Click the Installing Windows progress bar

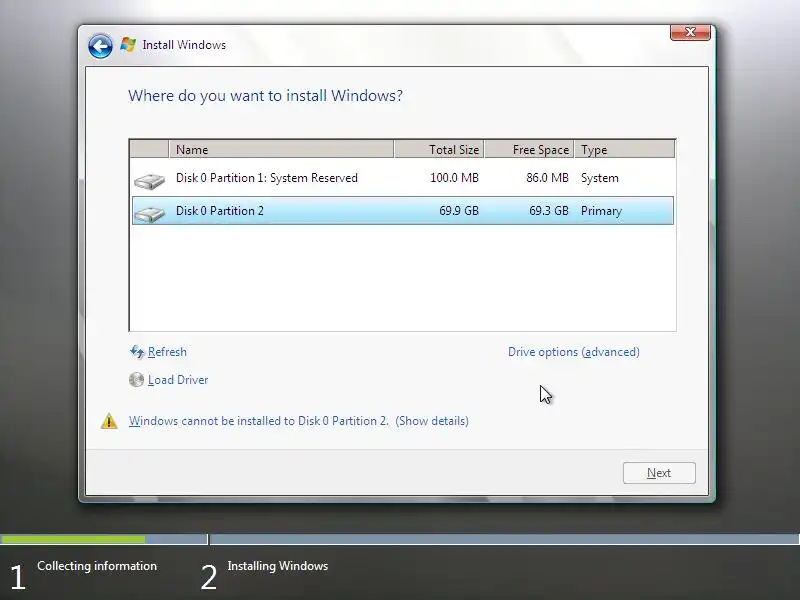pyautogui.click(x=505, y=539)
